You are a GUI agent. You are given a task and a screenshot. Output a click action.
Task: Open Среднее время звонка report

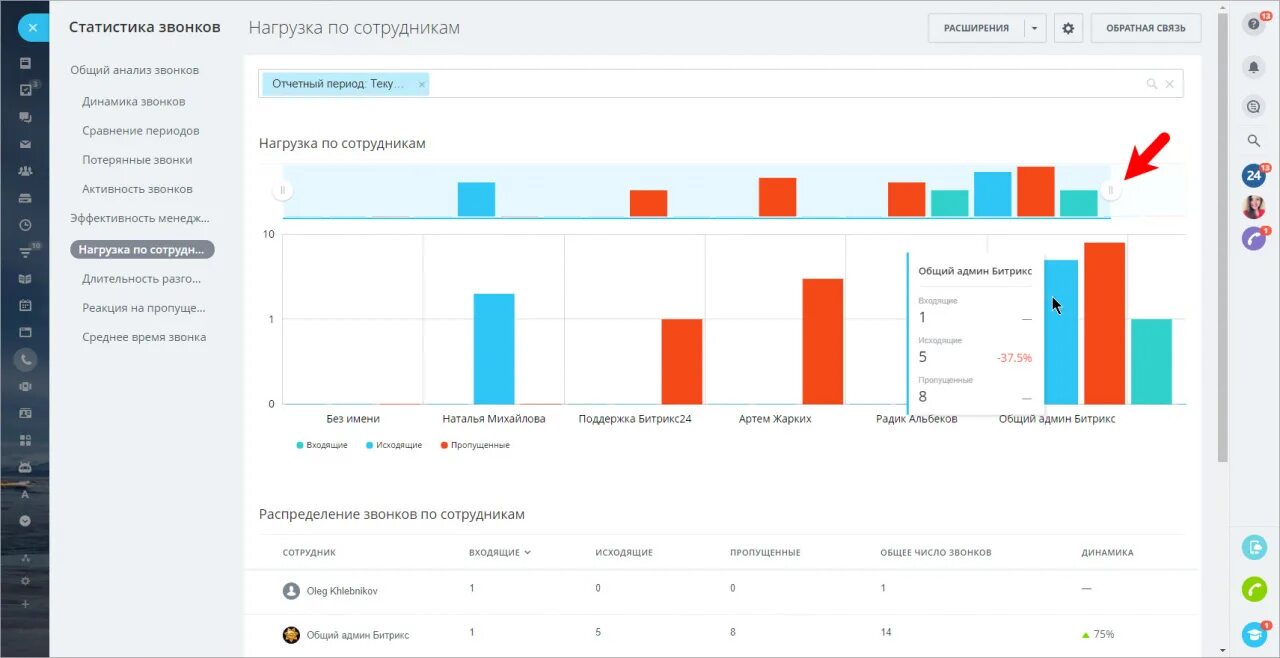144,337
